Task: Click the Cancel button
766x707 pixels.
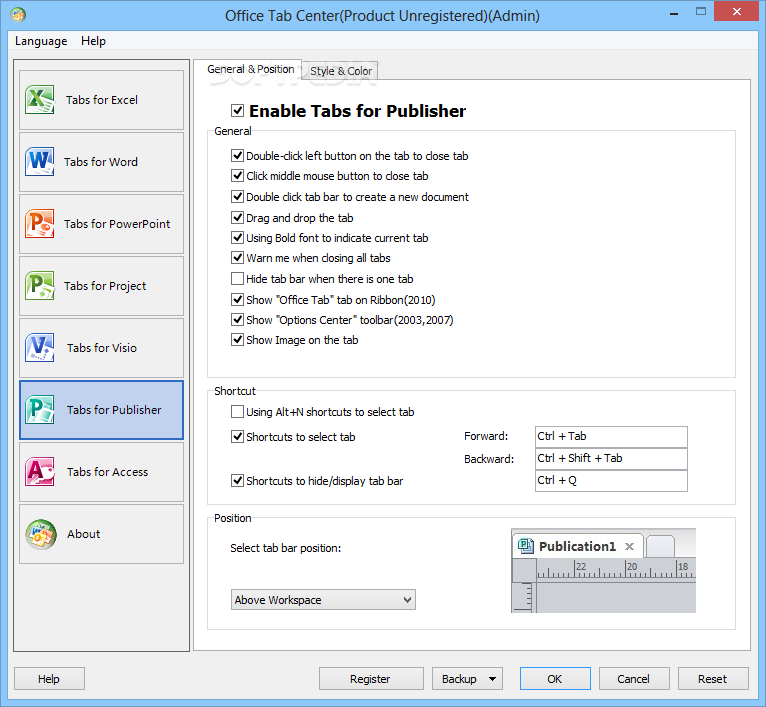Action: tap(634, 679)
